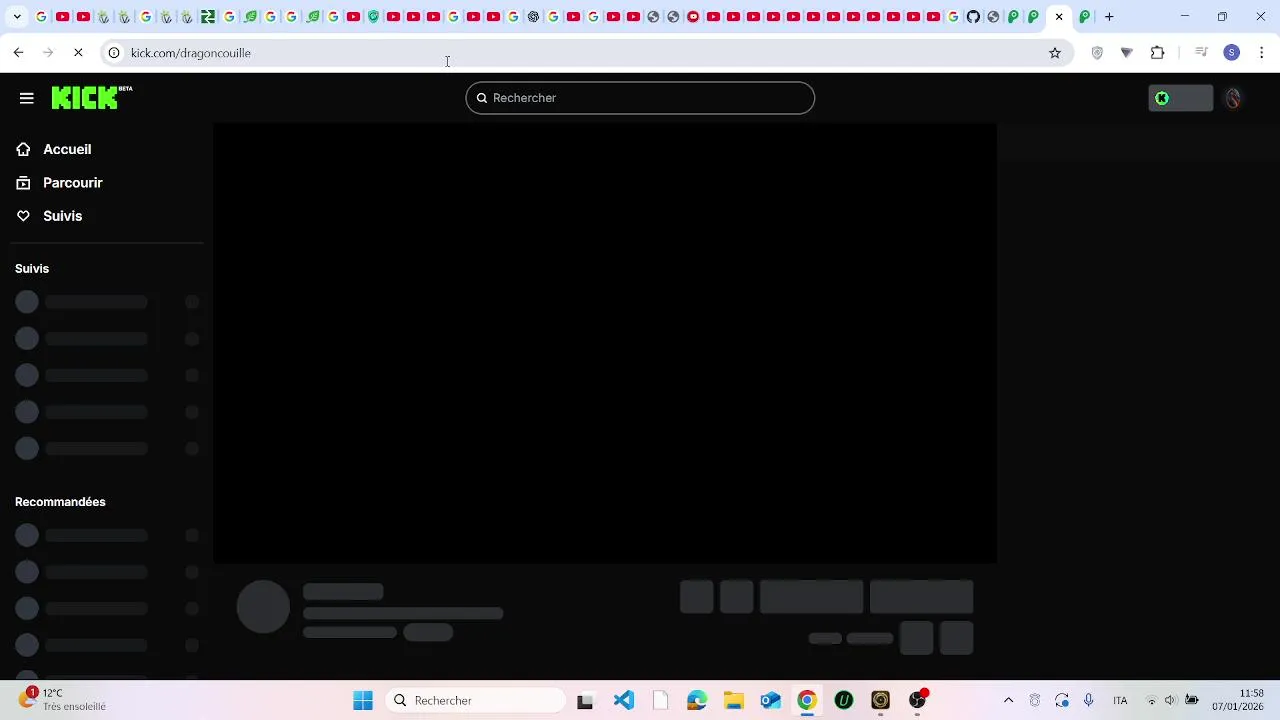1280x720 pixels.
Task: Click the Chrome taskbar icon
Action: tap(807, 700)
